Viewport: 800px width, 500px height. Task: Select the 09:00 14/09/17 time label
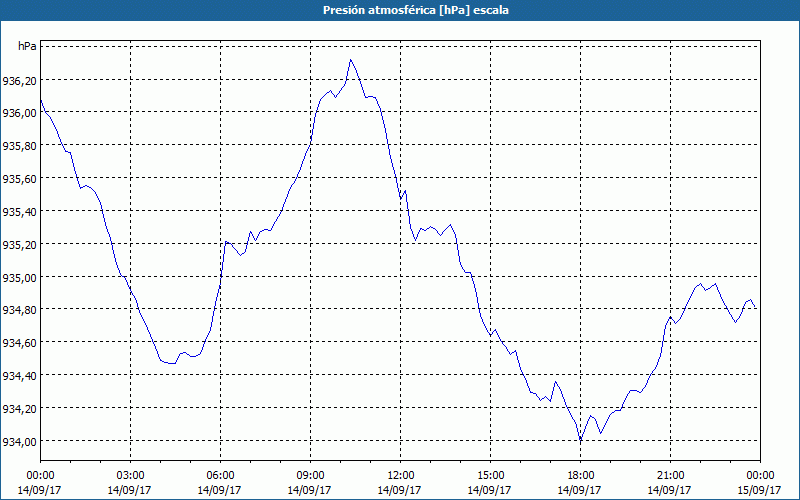pyautogui.click(x=310, y=483)
